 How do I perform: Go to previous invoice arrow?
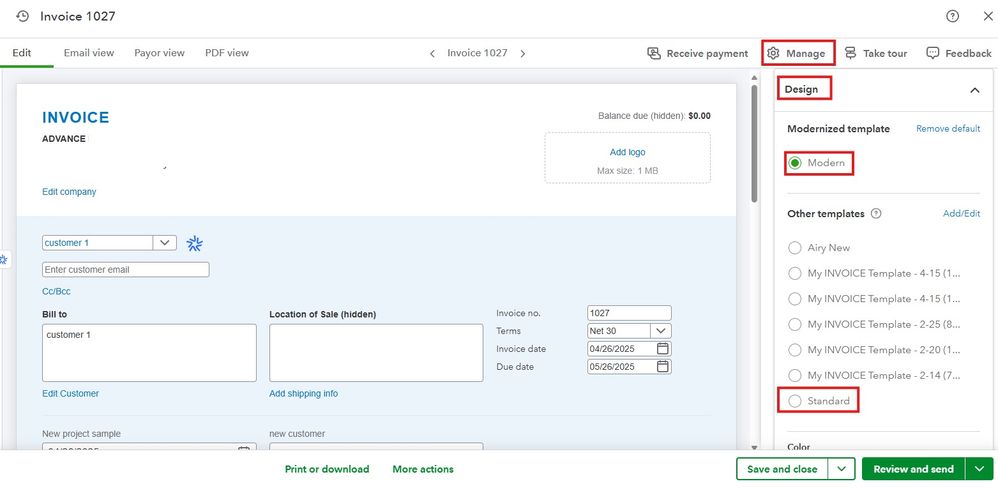(x=432, y=53)
